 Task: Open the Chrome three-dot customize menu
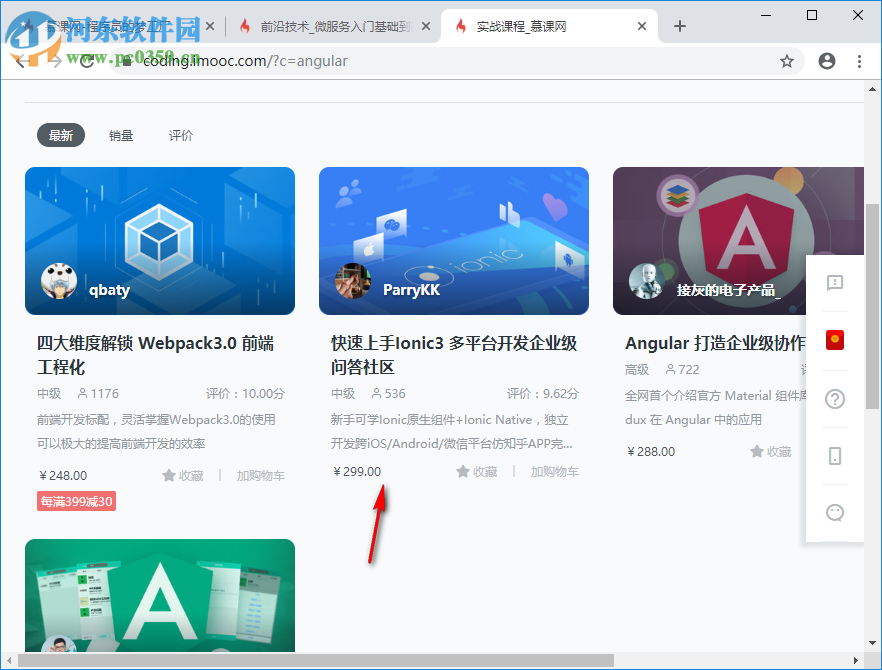coord(859,61)
